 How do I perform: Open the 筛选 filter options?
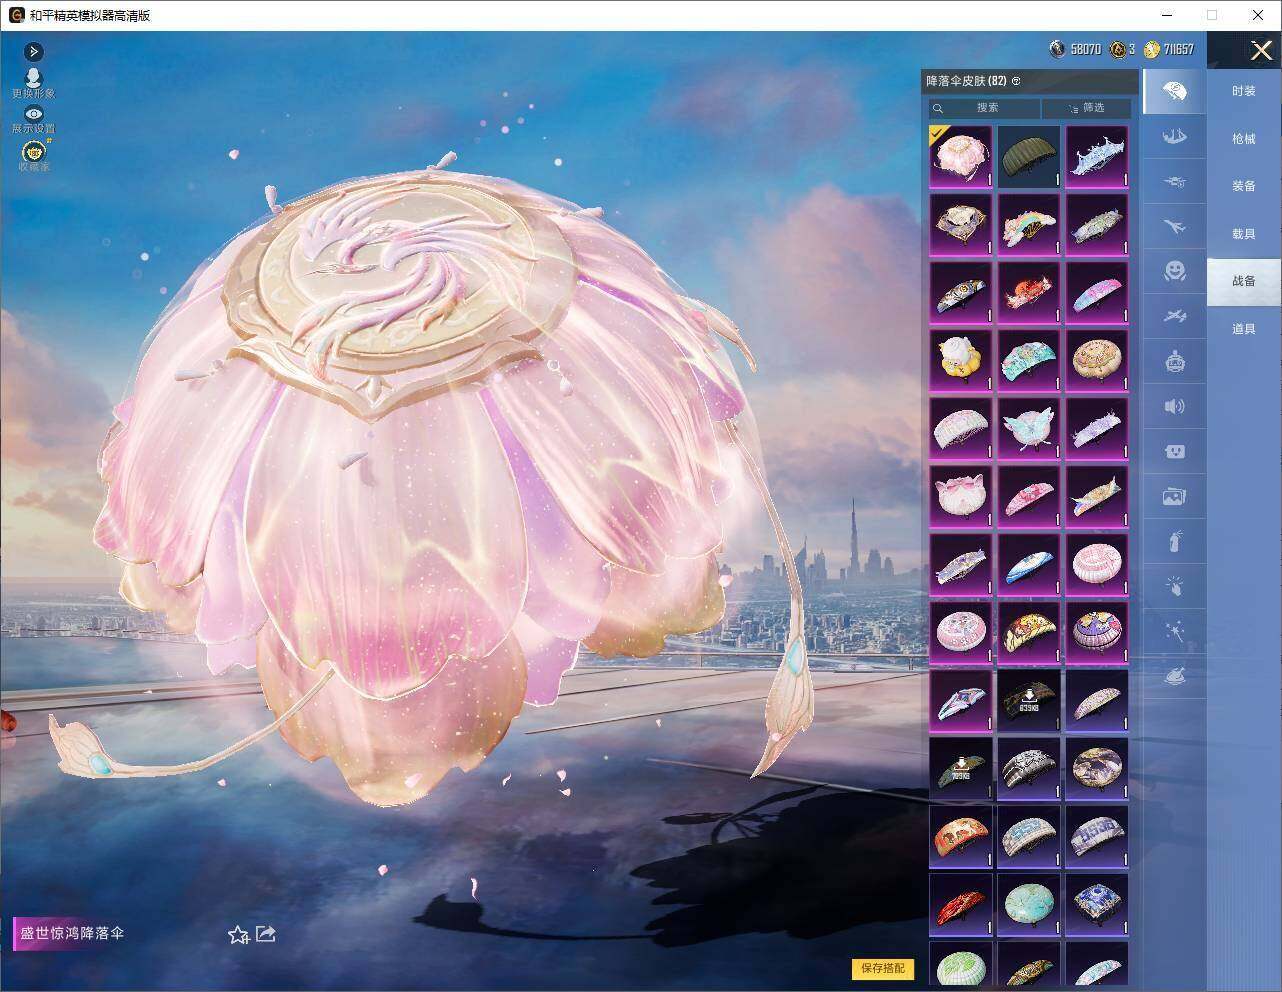[x=1087, y=108]
